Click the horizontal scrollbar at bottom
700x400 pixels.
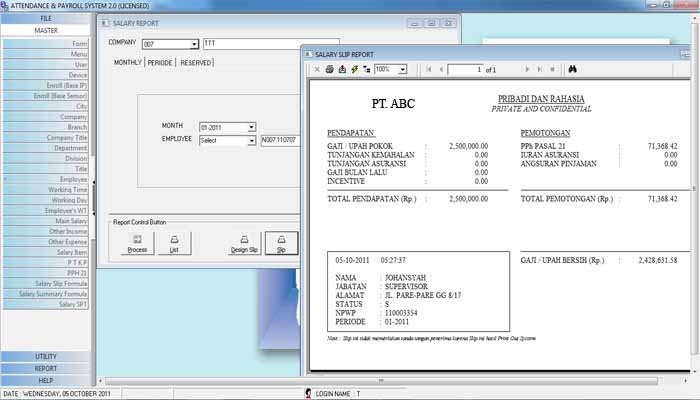tap(381, 381)
